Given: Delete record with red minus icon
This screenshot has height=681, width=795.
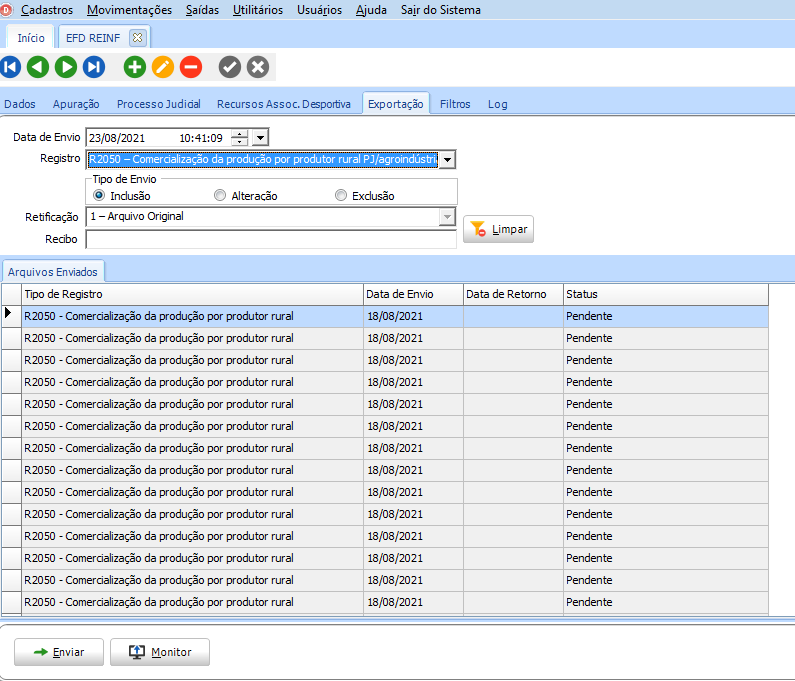Looking at the screenshot, I should pos(191,67).
